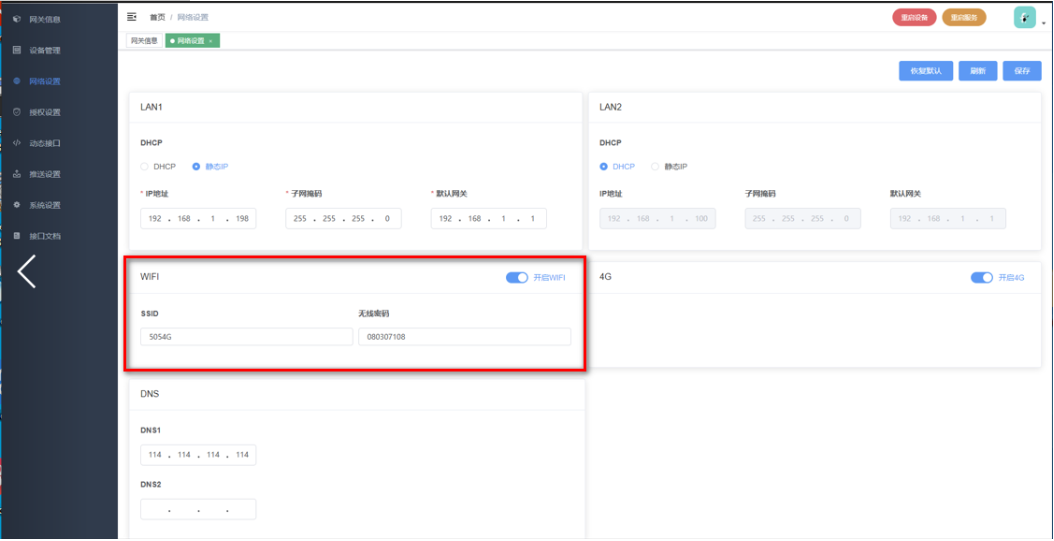This screenshot has width=1054, height=541.
Task: Collapse sidebar with hamburger icon
Action: 132,17
